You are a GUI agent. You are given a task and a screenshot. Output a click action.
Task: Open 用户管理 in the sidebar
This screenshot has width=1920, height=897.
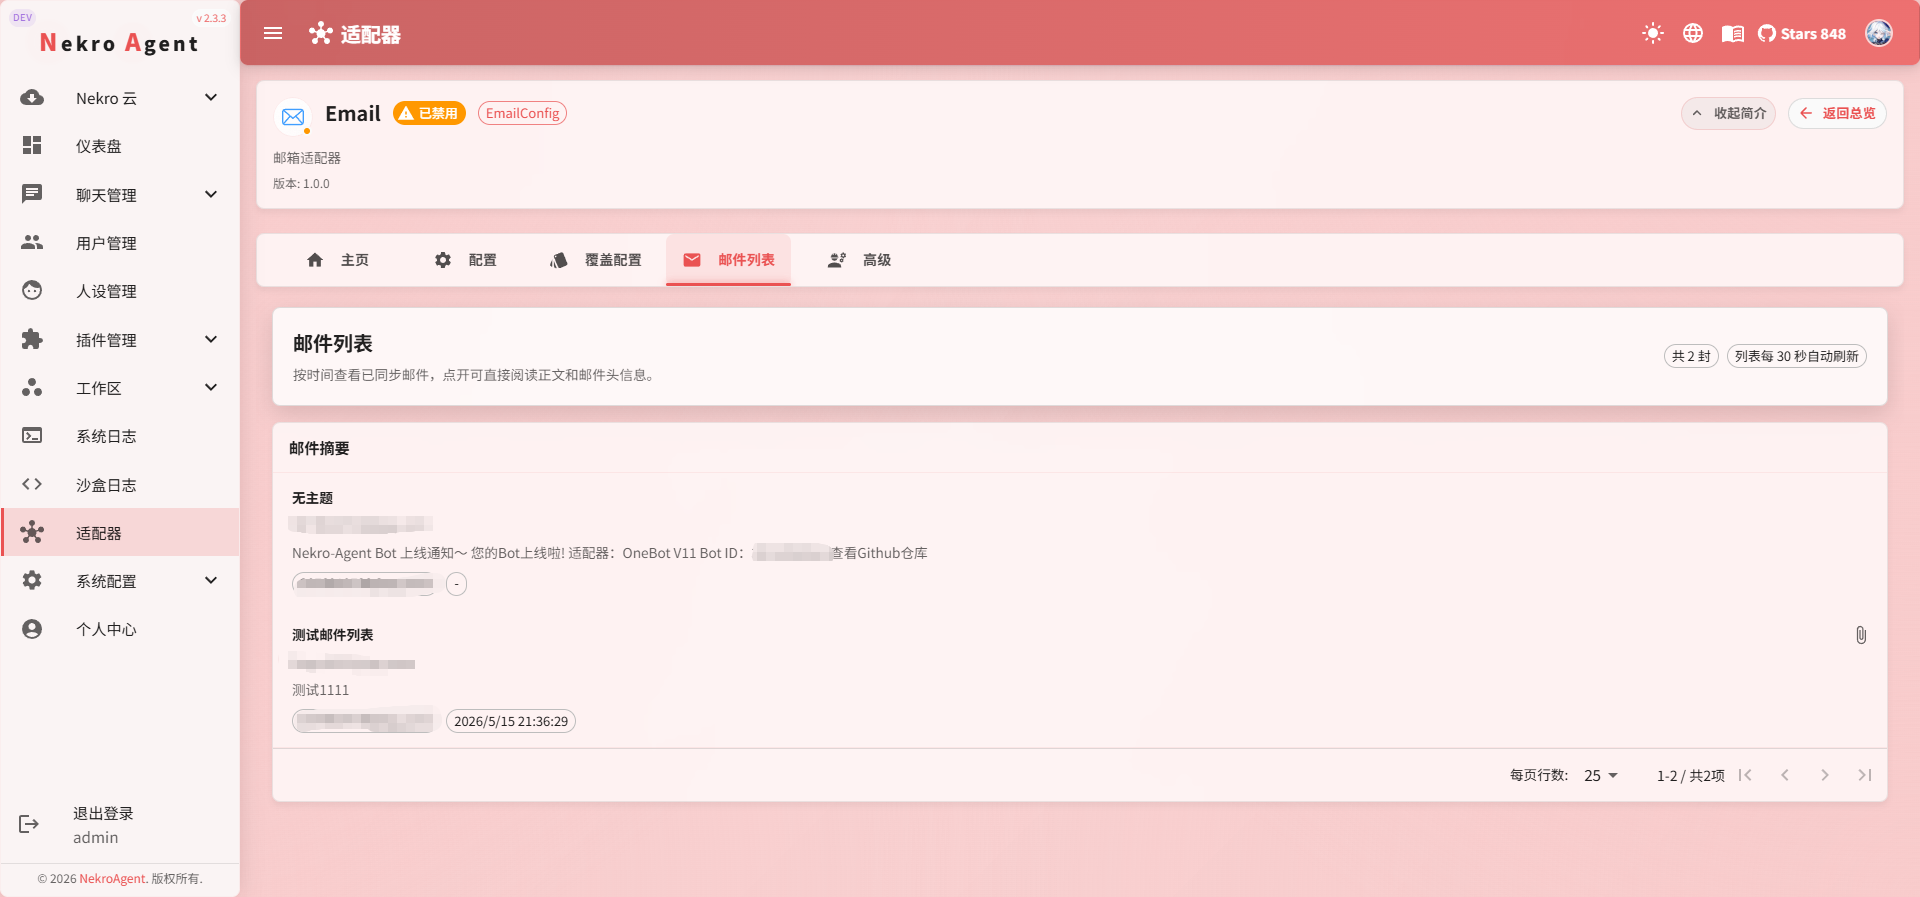click(x=120, y=243)
